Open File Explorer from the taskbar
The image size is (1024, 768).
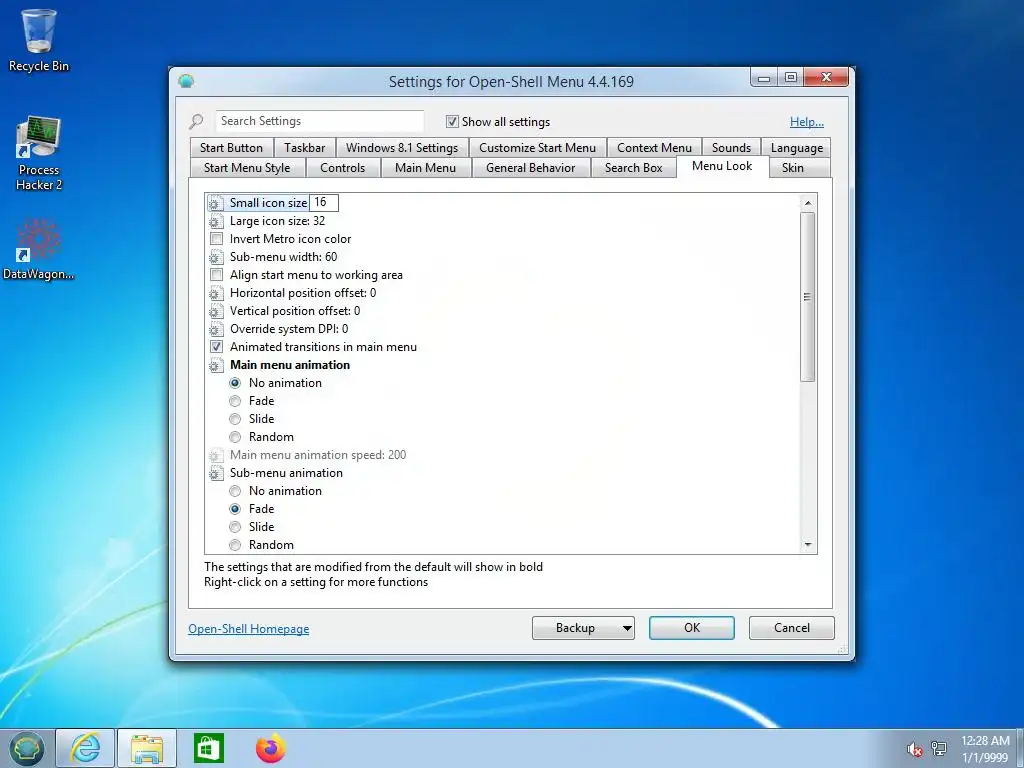pos(147,748)
